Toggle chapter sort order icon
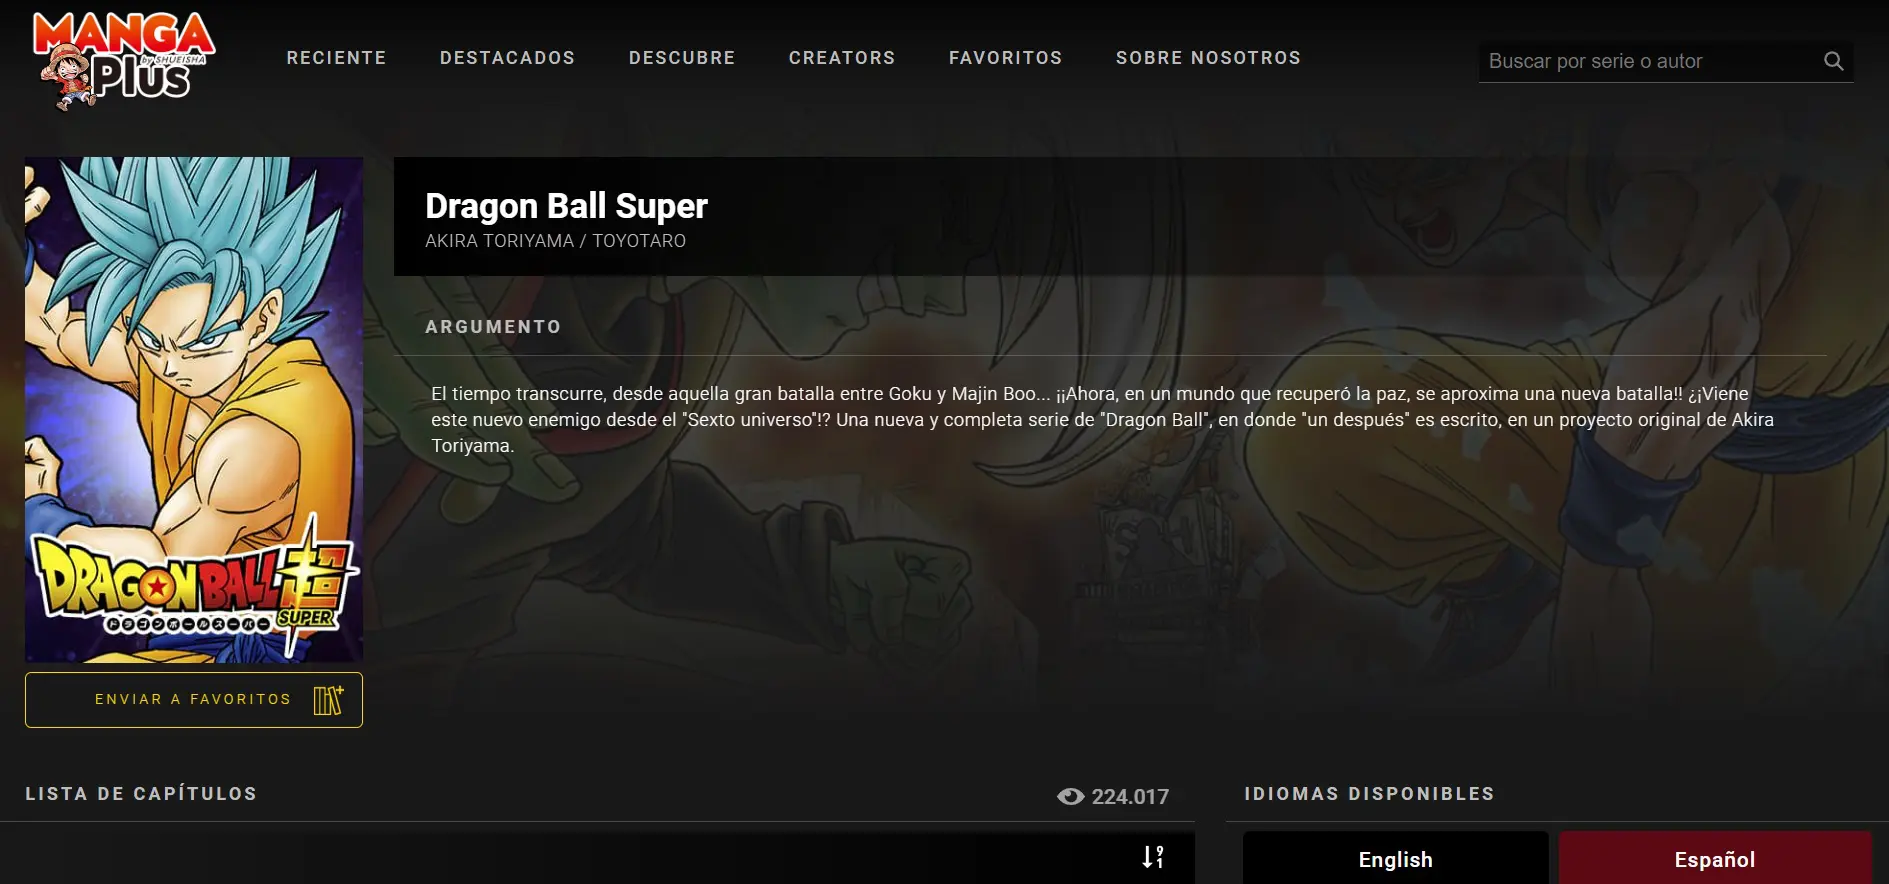Image resolution: width=1889 pixels, height=884 pixels. (x=1153, y=857)
